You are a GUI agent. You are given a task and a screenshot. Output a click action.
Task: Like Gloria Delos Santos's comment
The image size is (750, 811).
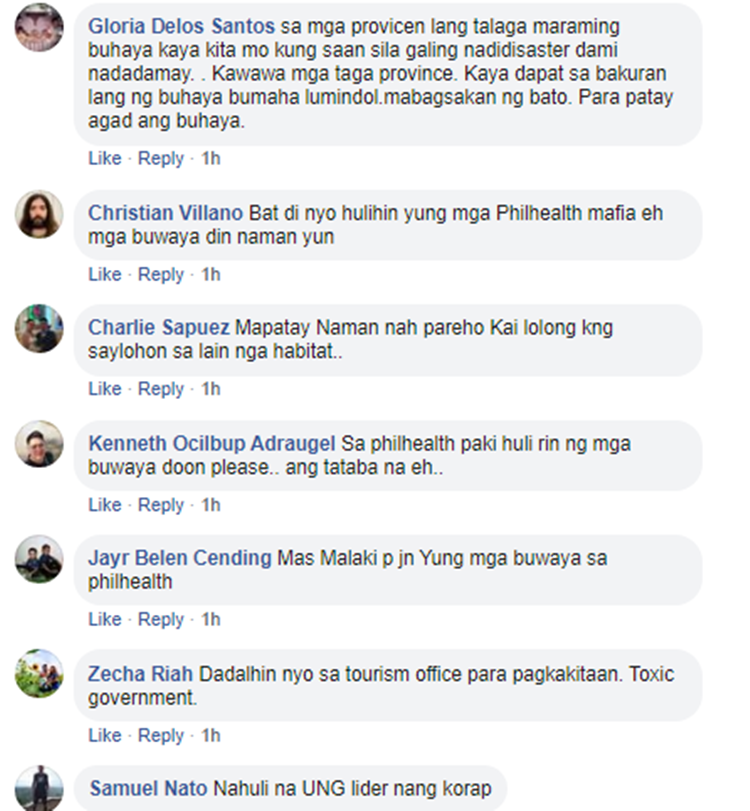pos(105,158)
